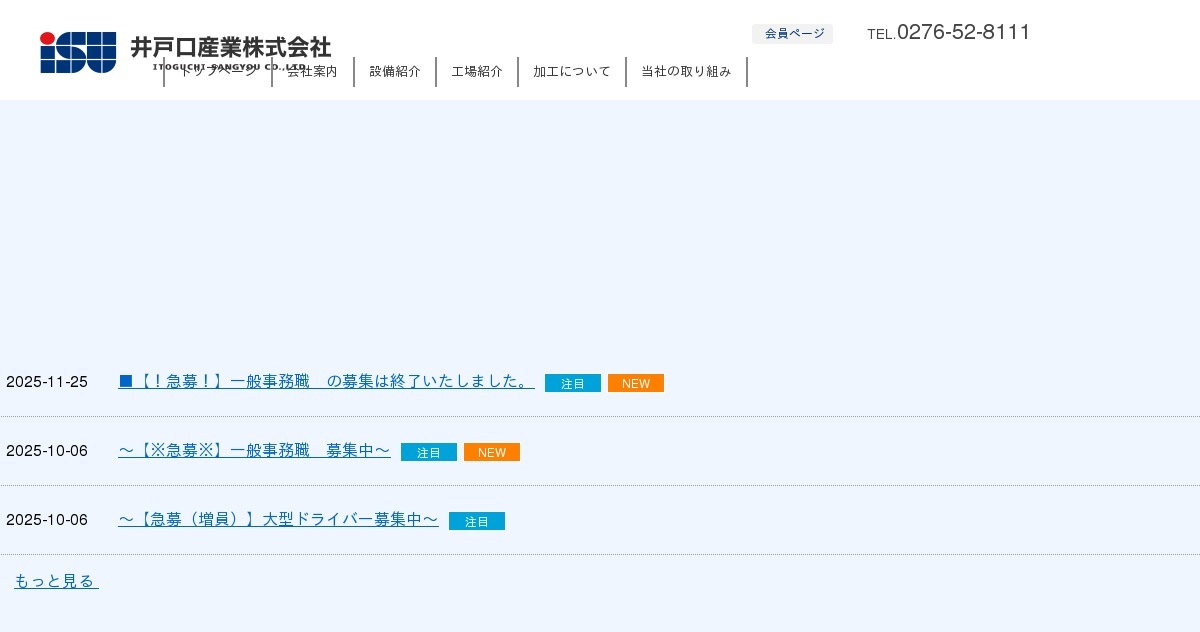Open the 大型ドライバー募集中 news link
The image size is (1200, 632).
point(278,520)
